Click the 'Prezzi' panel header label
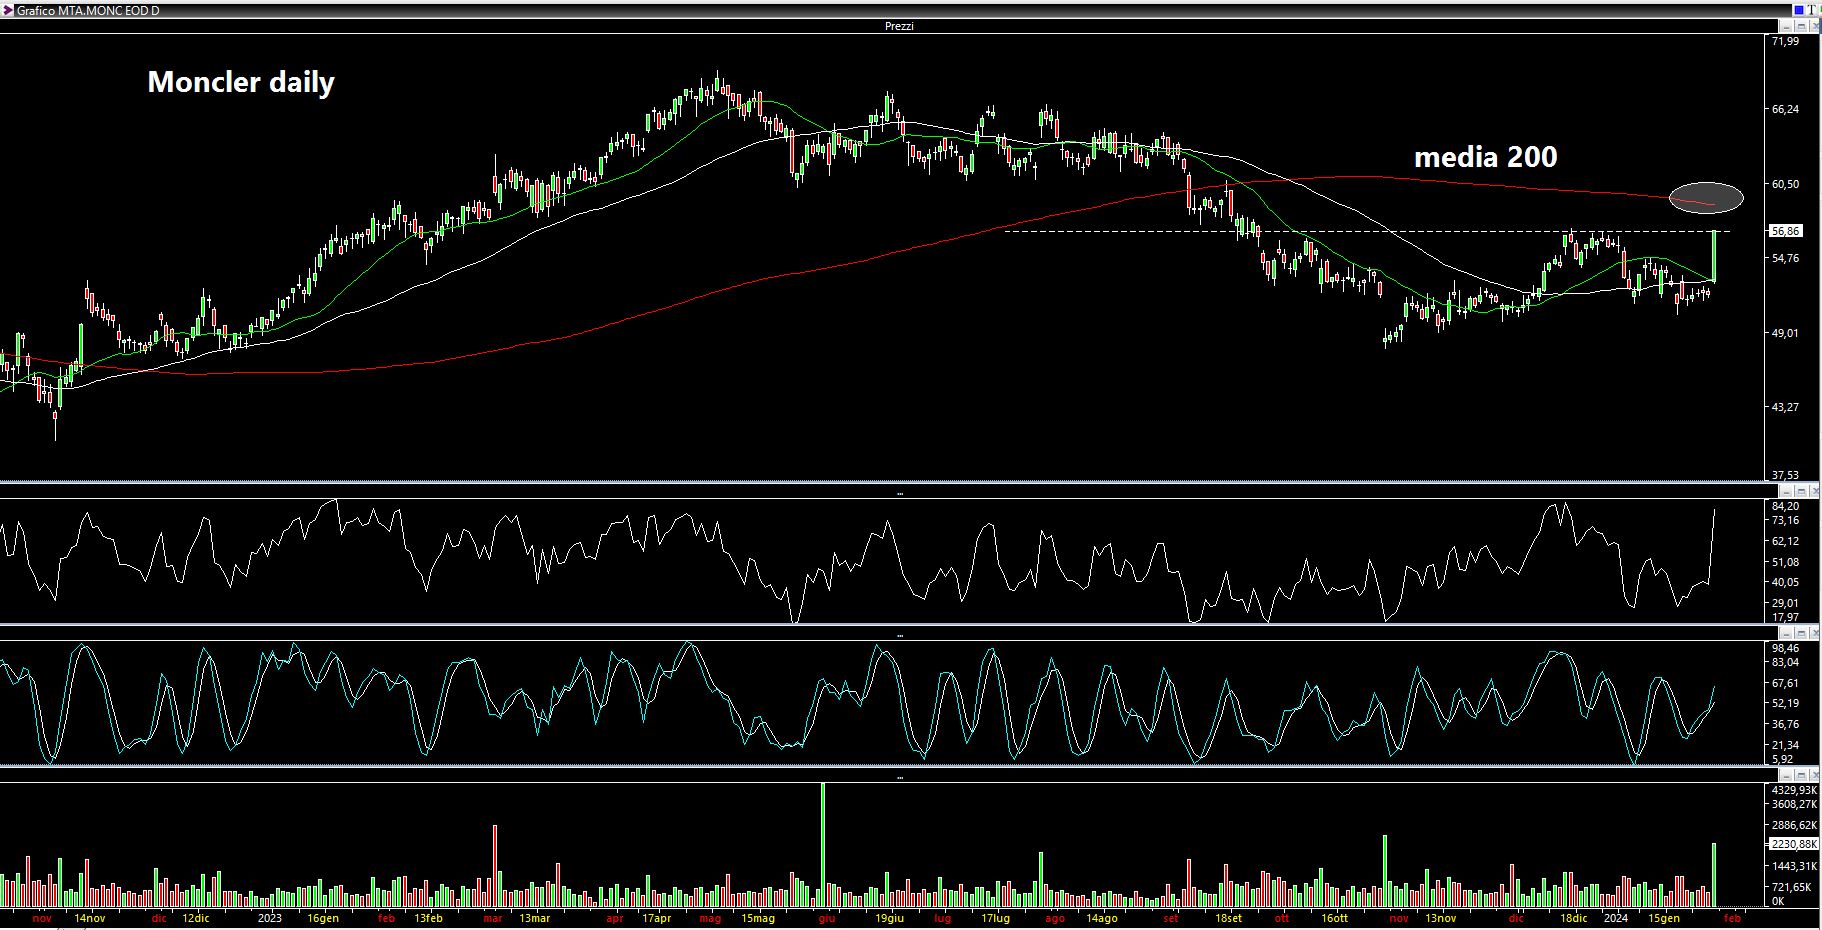 coord(899,26)
